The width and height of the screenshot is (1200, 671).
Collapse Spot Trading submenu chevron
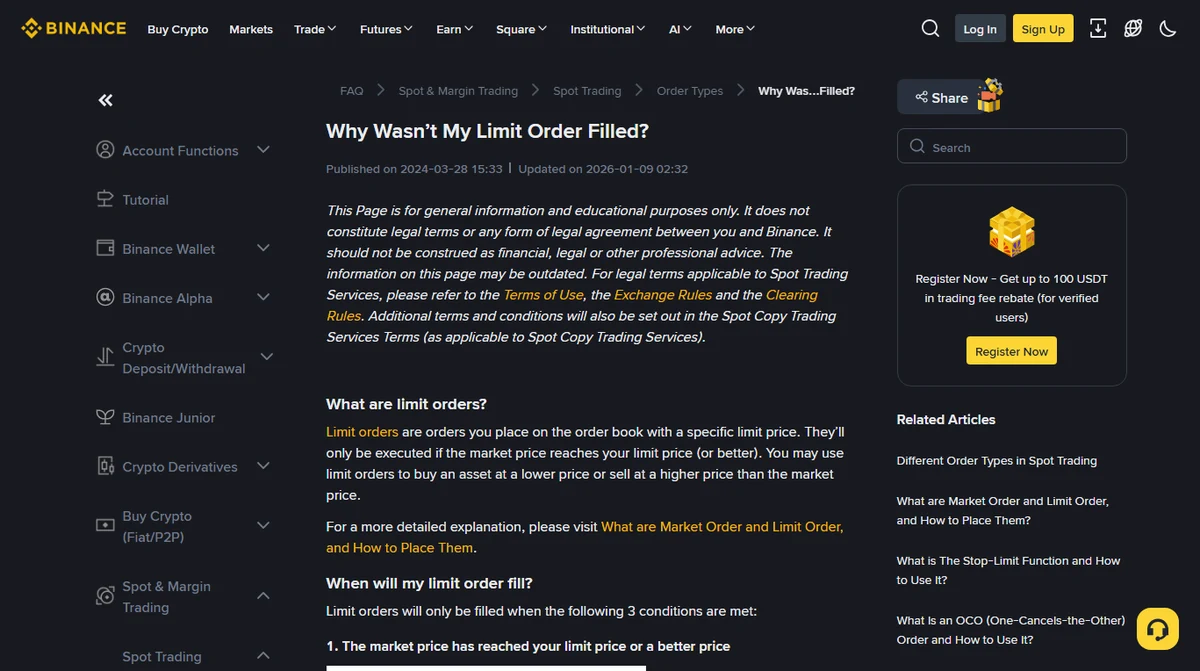[x=263, y=656]
